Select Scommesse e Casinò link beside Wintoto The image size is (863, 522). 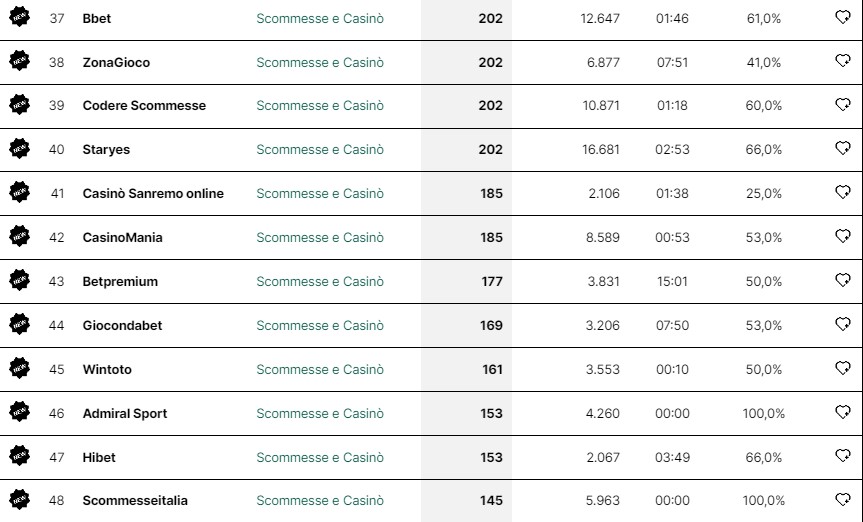point(320,369)
